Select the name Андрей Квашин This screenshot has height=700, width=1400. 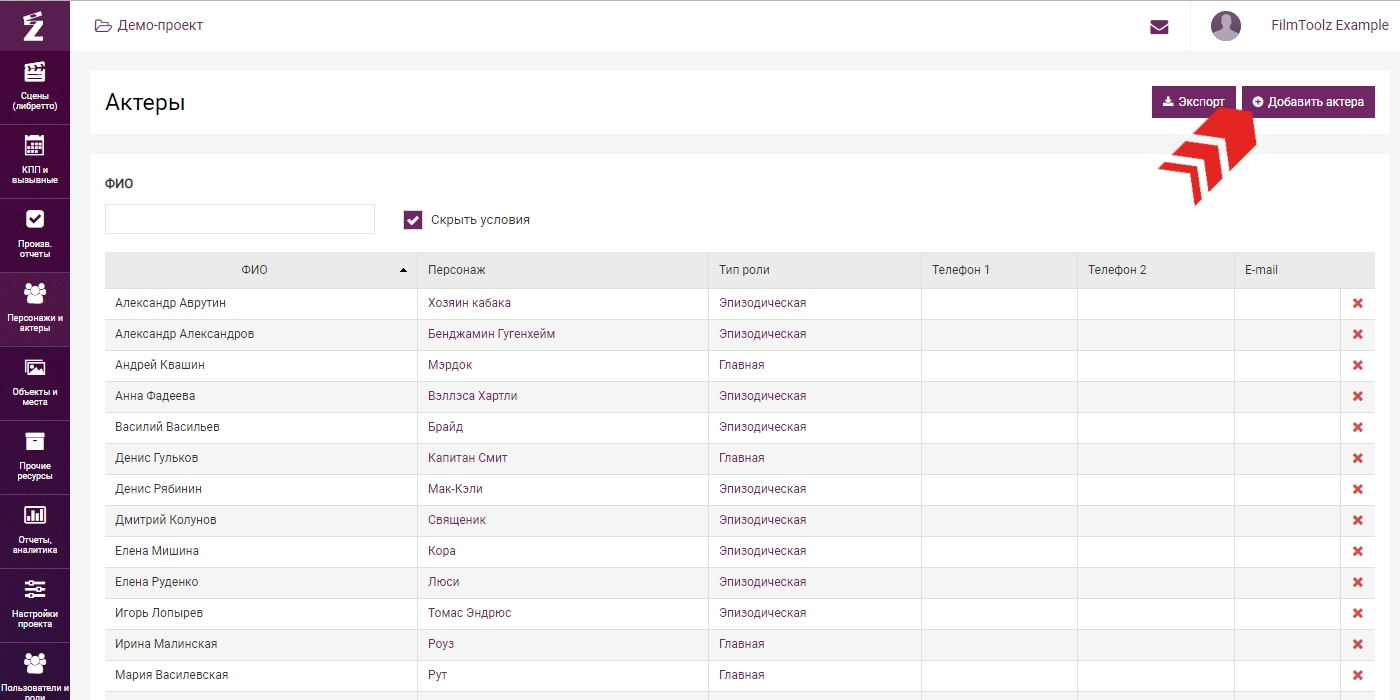(x=160, y=365)
